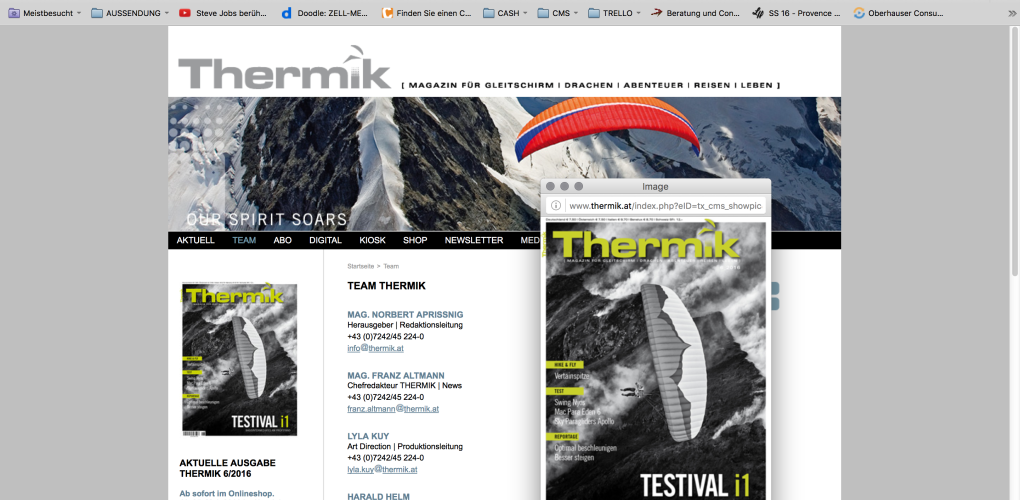Viewport: 1020px width, 500px height.
Task: Email lyla.kuy@thermik.at link
Action: pos(382,469)
